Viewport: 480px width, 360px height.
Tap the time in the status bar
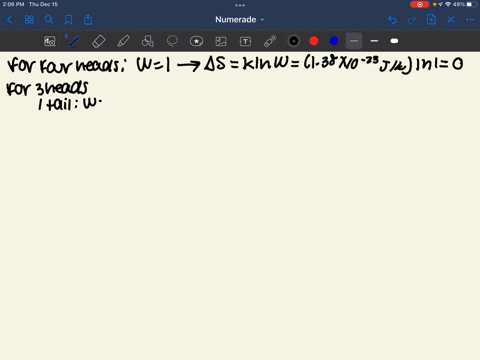click(13, 4)
